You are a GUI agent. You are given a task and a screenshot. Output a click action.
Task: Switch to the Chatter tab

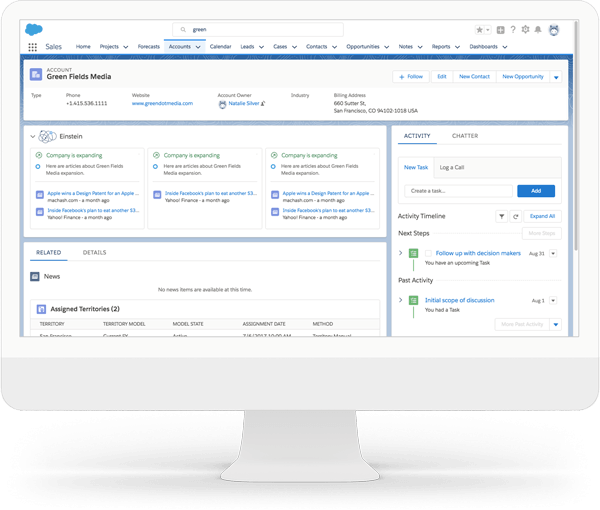click(x=465, y=136)
